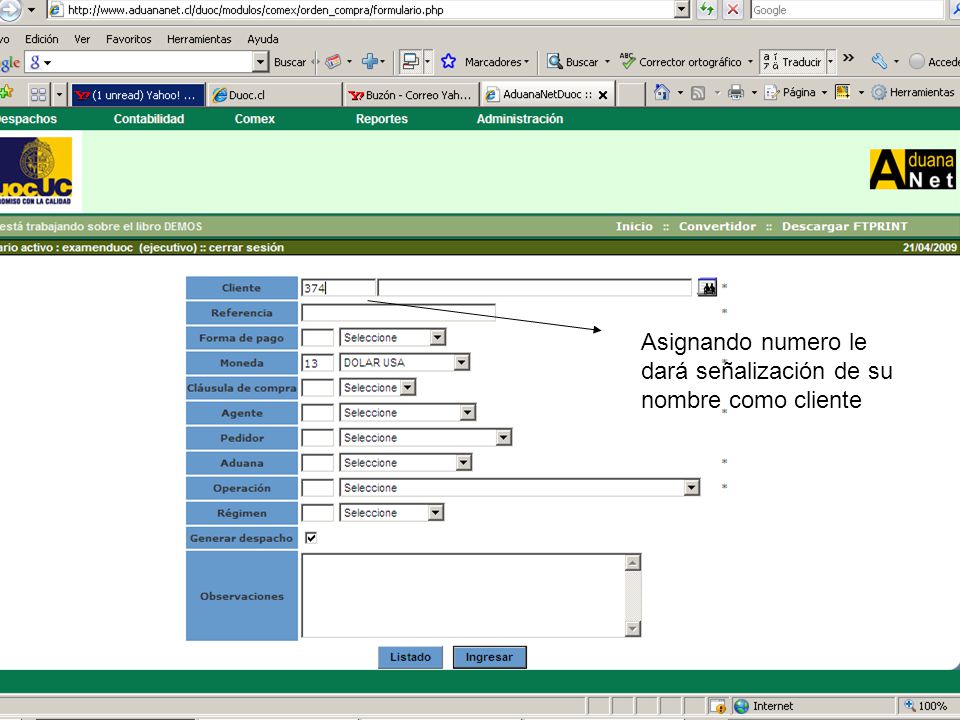Open the Operación dropdown list
The width and height of the screenshot is (960, 720).
(x=692, y=488)
